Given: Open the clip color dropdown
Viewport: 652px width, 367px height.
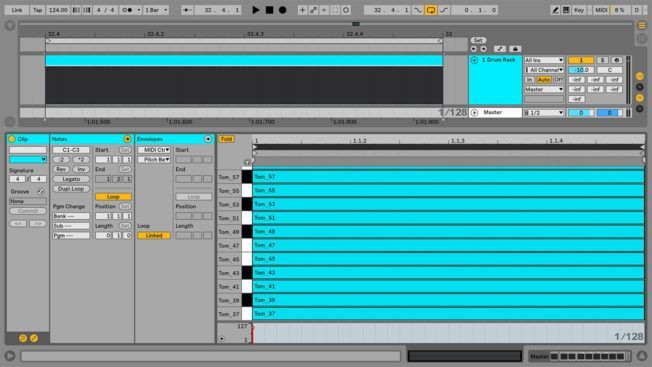Looking at the screenshot, I should [x=28, y=160].
